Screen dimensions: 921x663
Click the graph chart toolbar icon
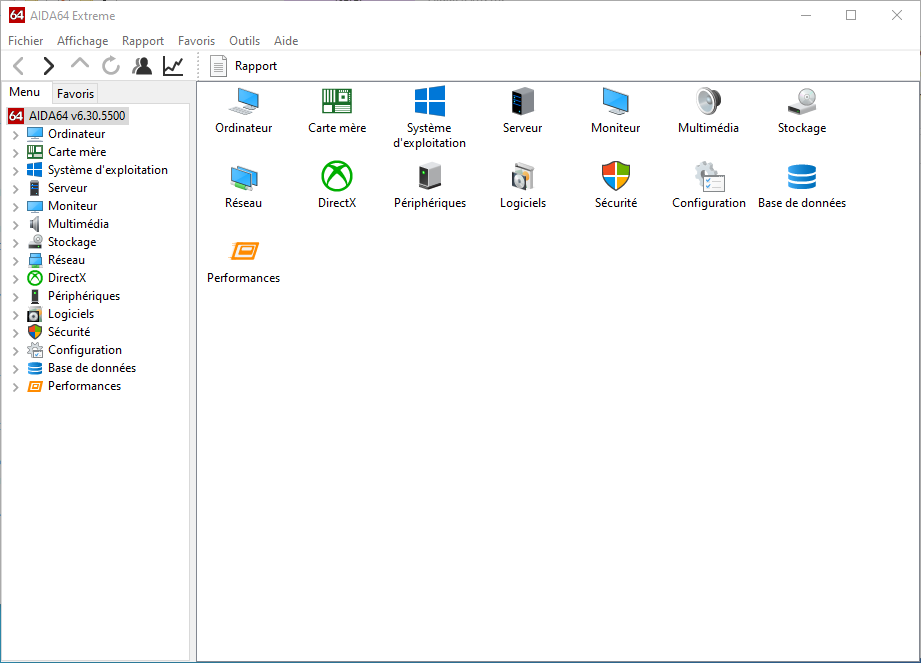pos(173,66)
